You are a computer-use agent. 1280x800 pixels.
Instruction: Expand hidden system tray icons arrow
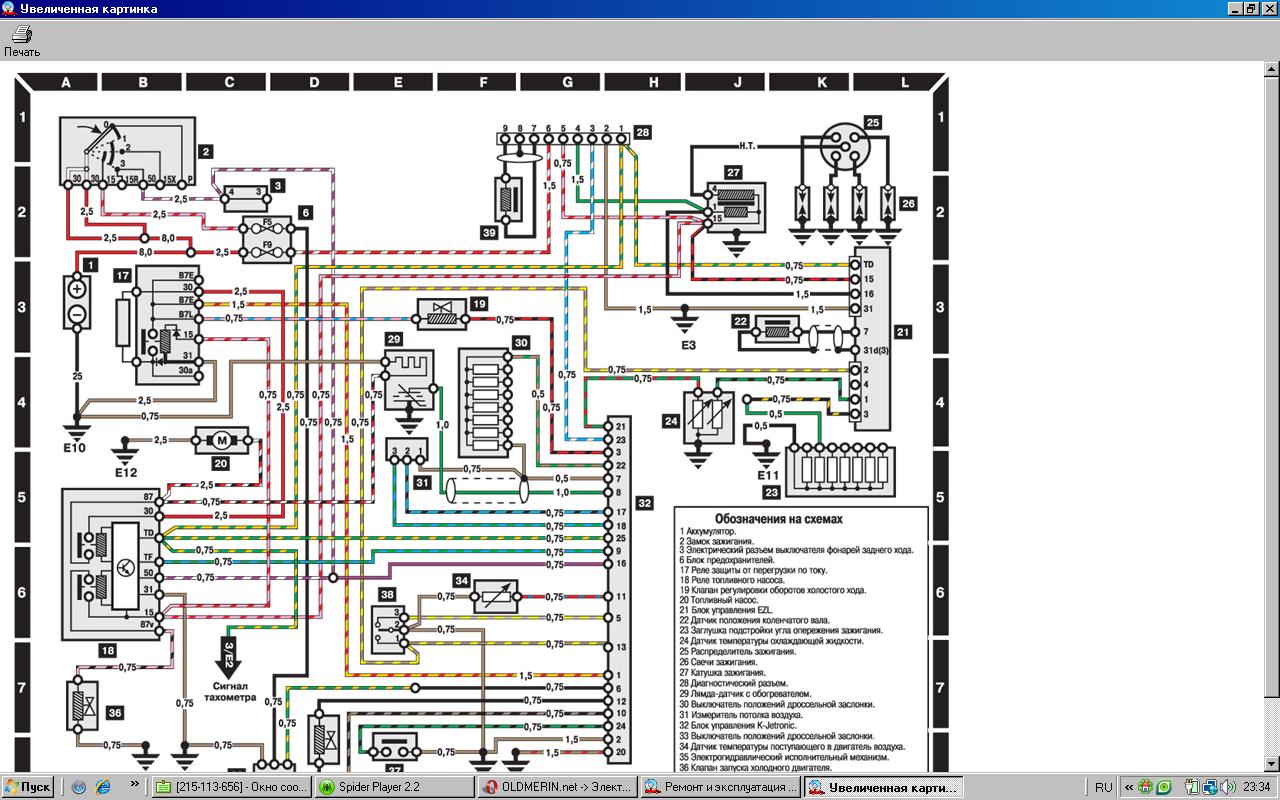(x=1128, y=787)
